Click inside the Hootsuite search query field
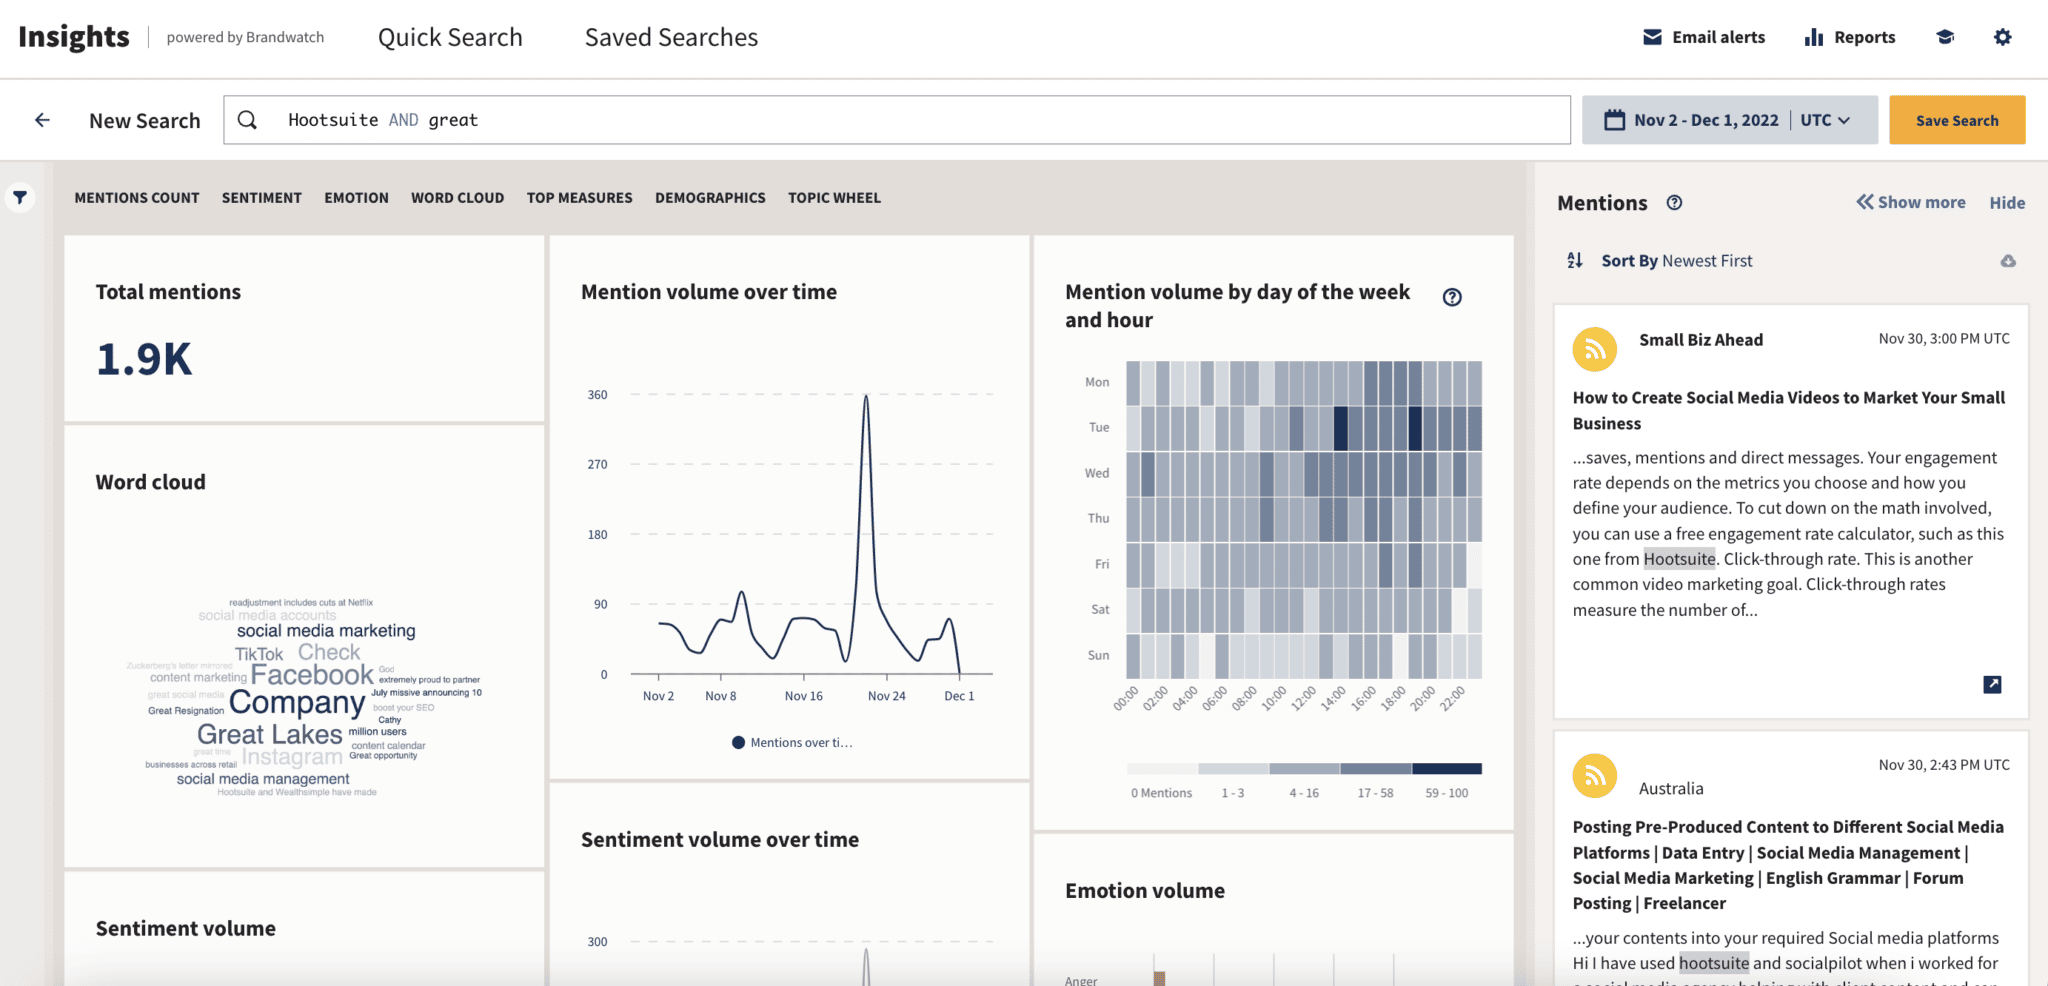 click(x=800, y=119)
